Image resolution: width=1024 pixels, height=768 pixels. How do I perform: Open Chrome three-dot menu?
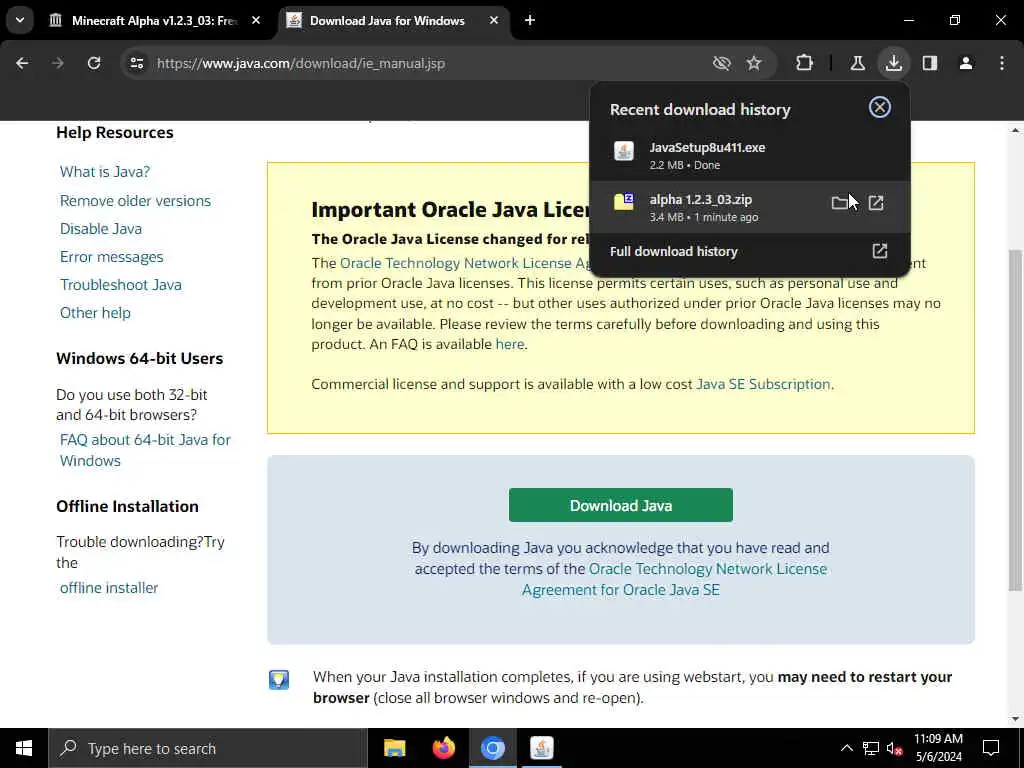coord(1002,63)
